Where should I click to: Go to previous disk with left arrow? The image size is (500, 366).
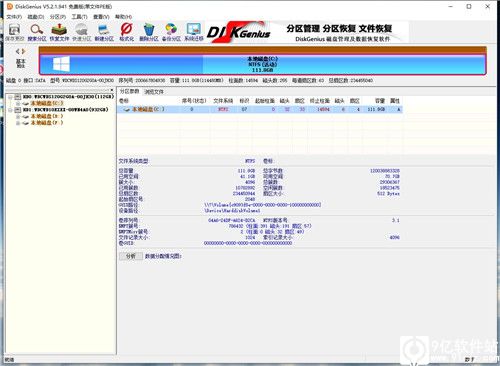[x=17, y=51]
